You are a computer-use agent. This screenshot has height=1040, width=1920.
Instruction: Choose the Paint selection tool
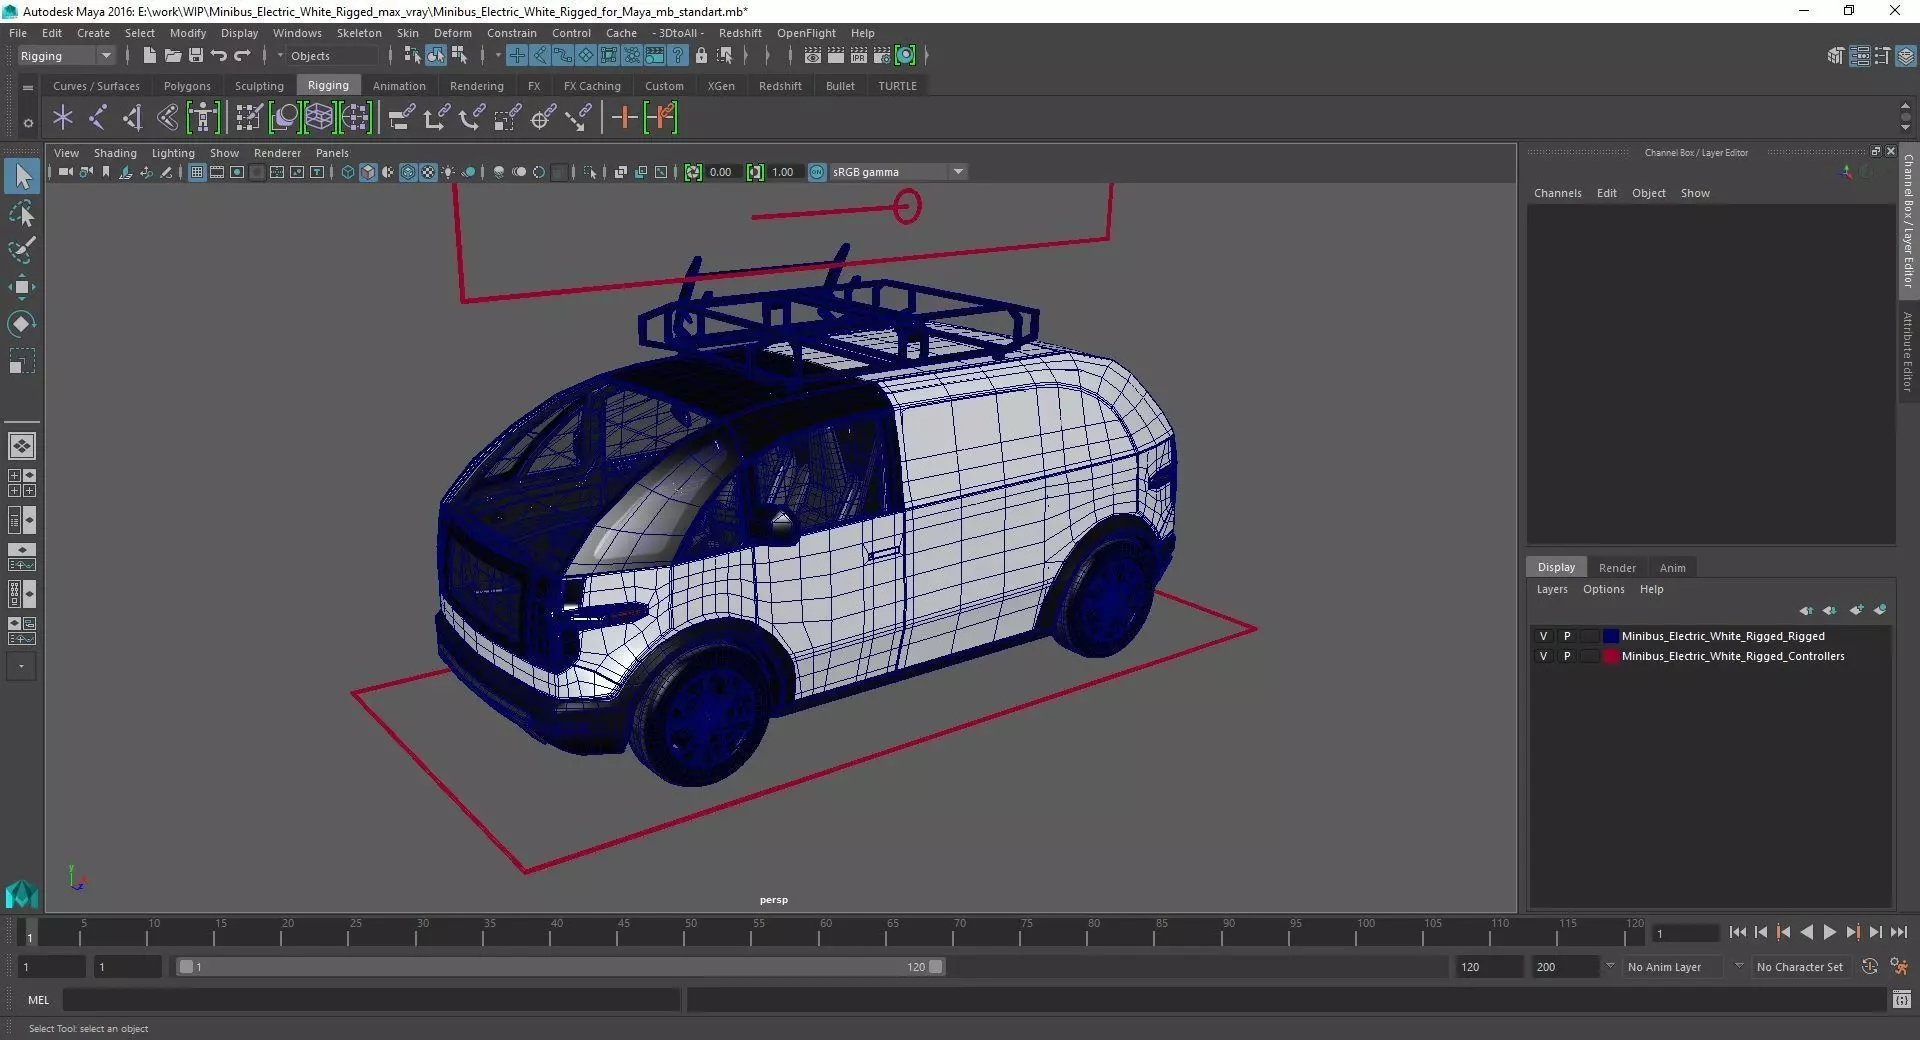(22, 250)
